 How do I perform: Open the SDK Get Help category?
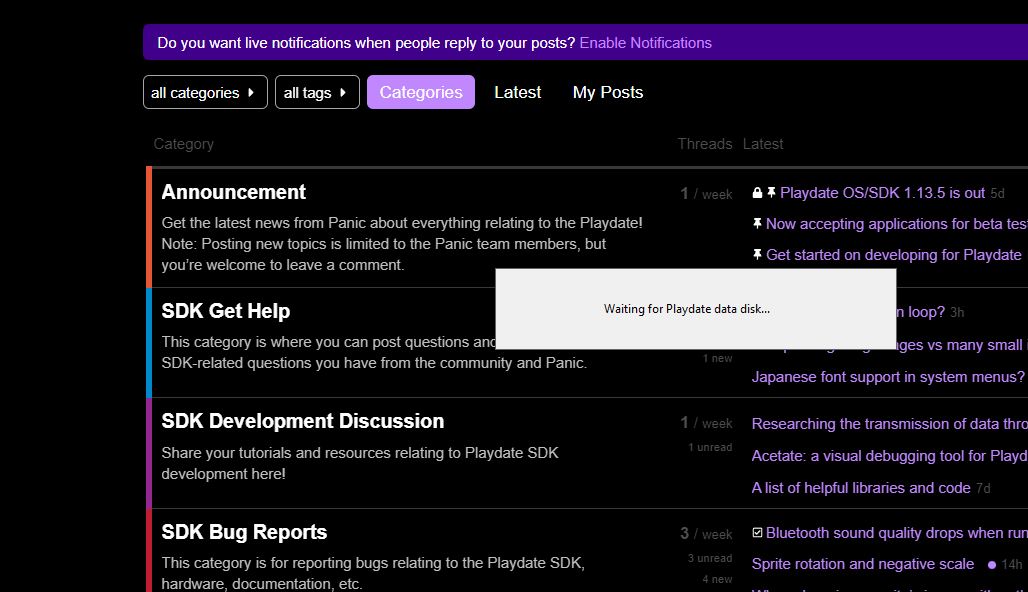click(226, 311)
